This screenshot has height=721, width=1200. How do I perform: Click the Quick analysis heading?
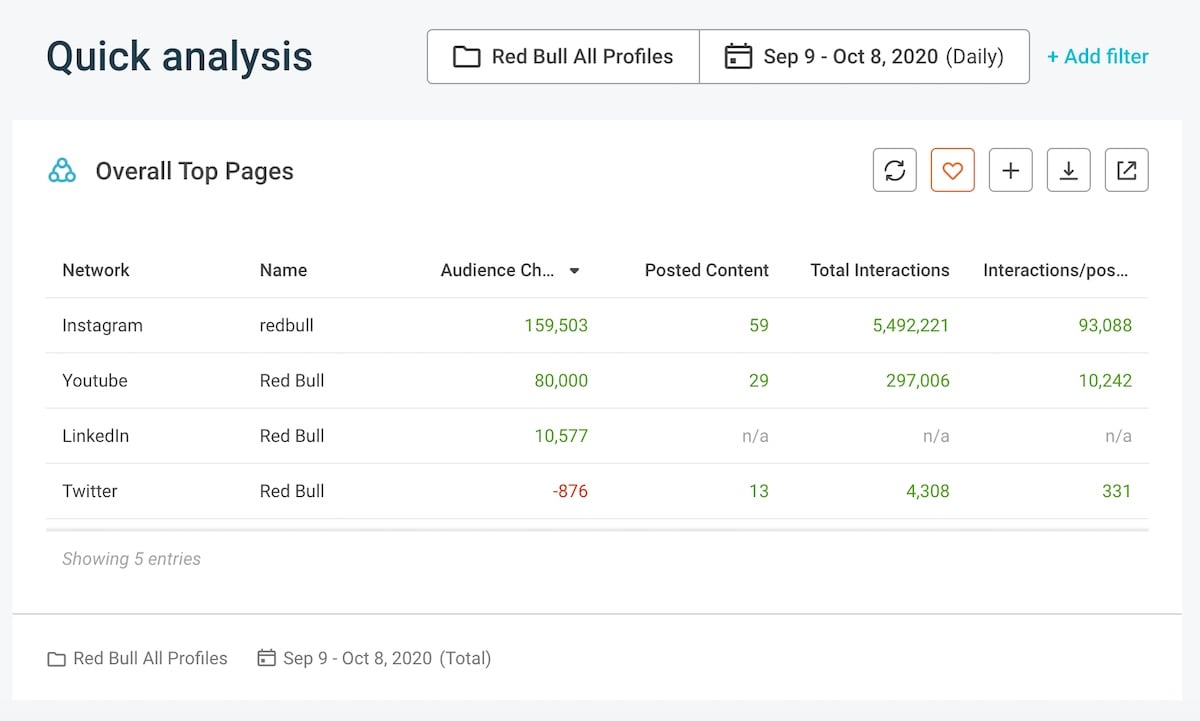click(x=180, y=56)
